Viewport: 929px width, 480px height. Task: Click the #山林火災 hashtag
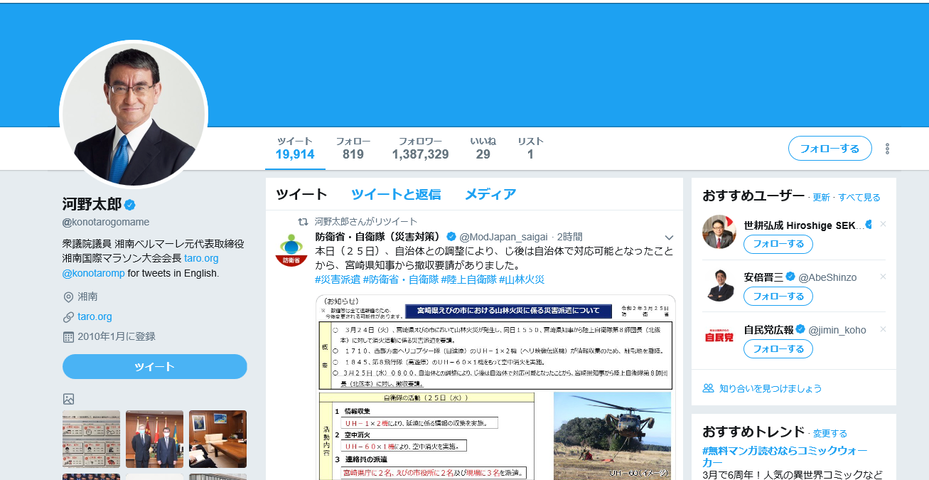(522, 279)
